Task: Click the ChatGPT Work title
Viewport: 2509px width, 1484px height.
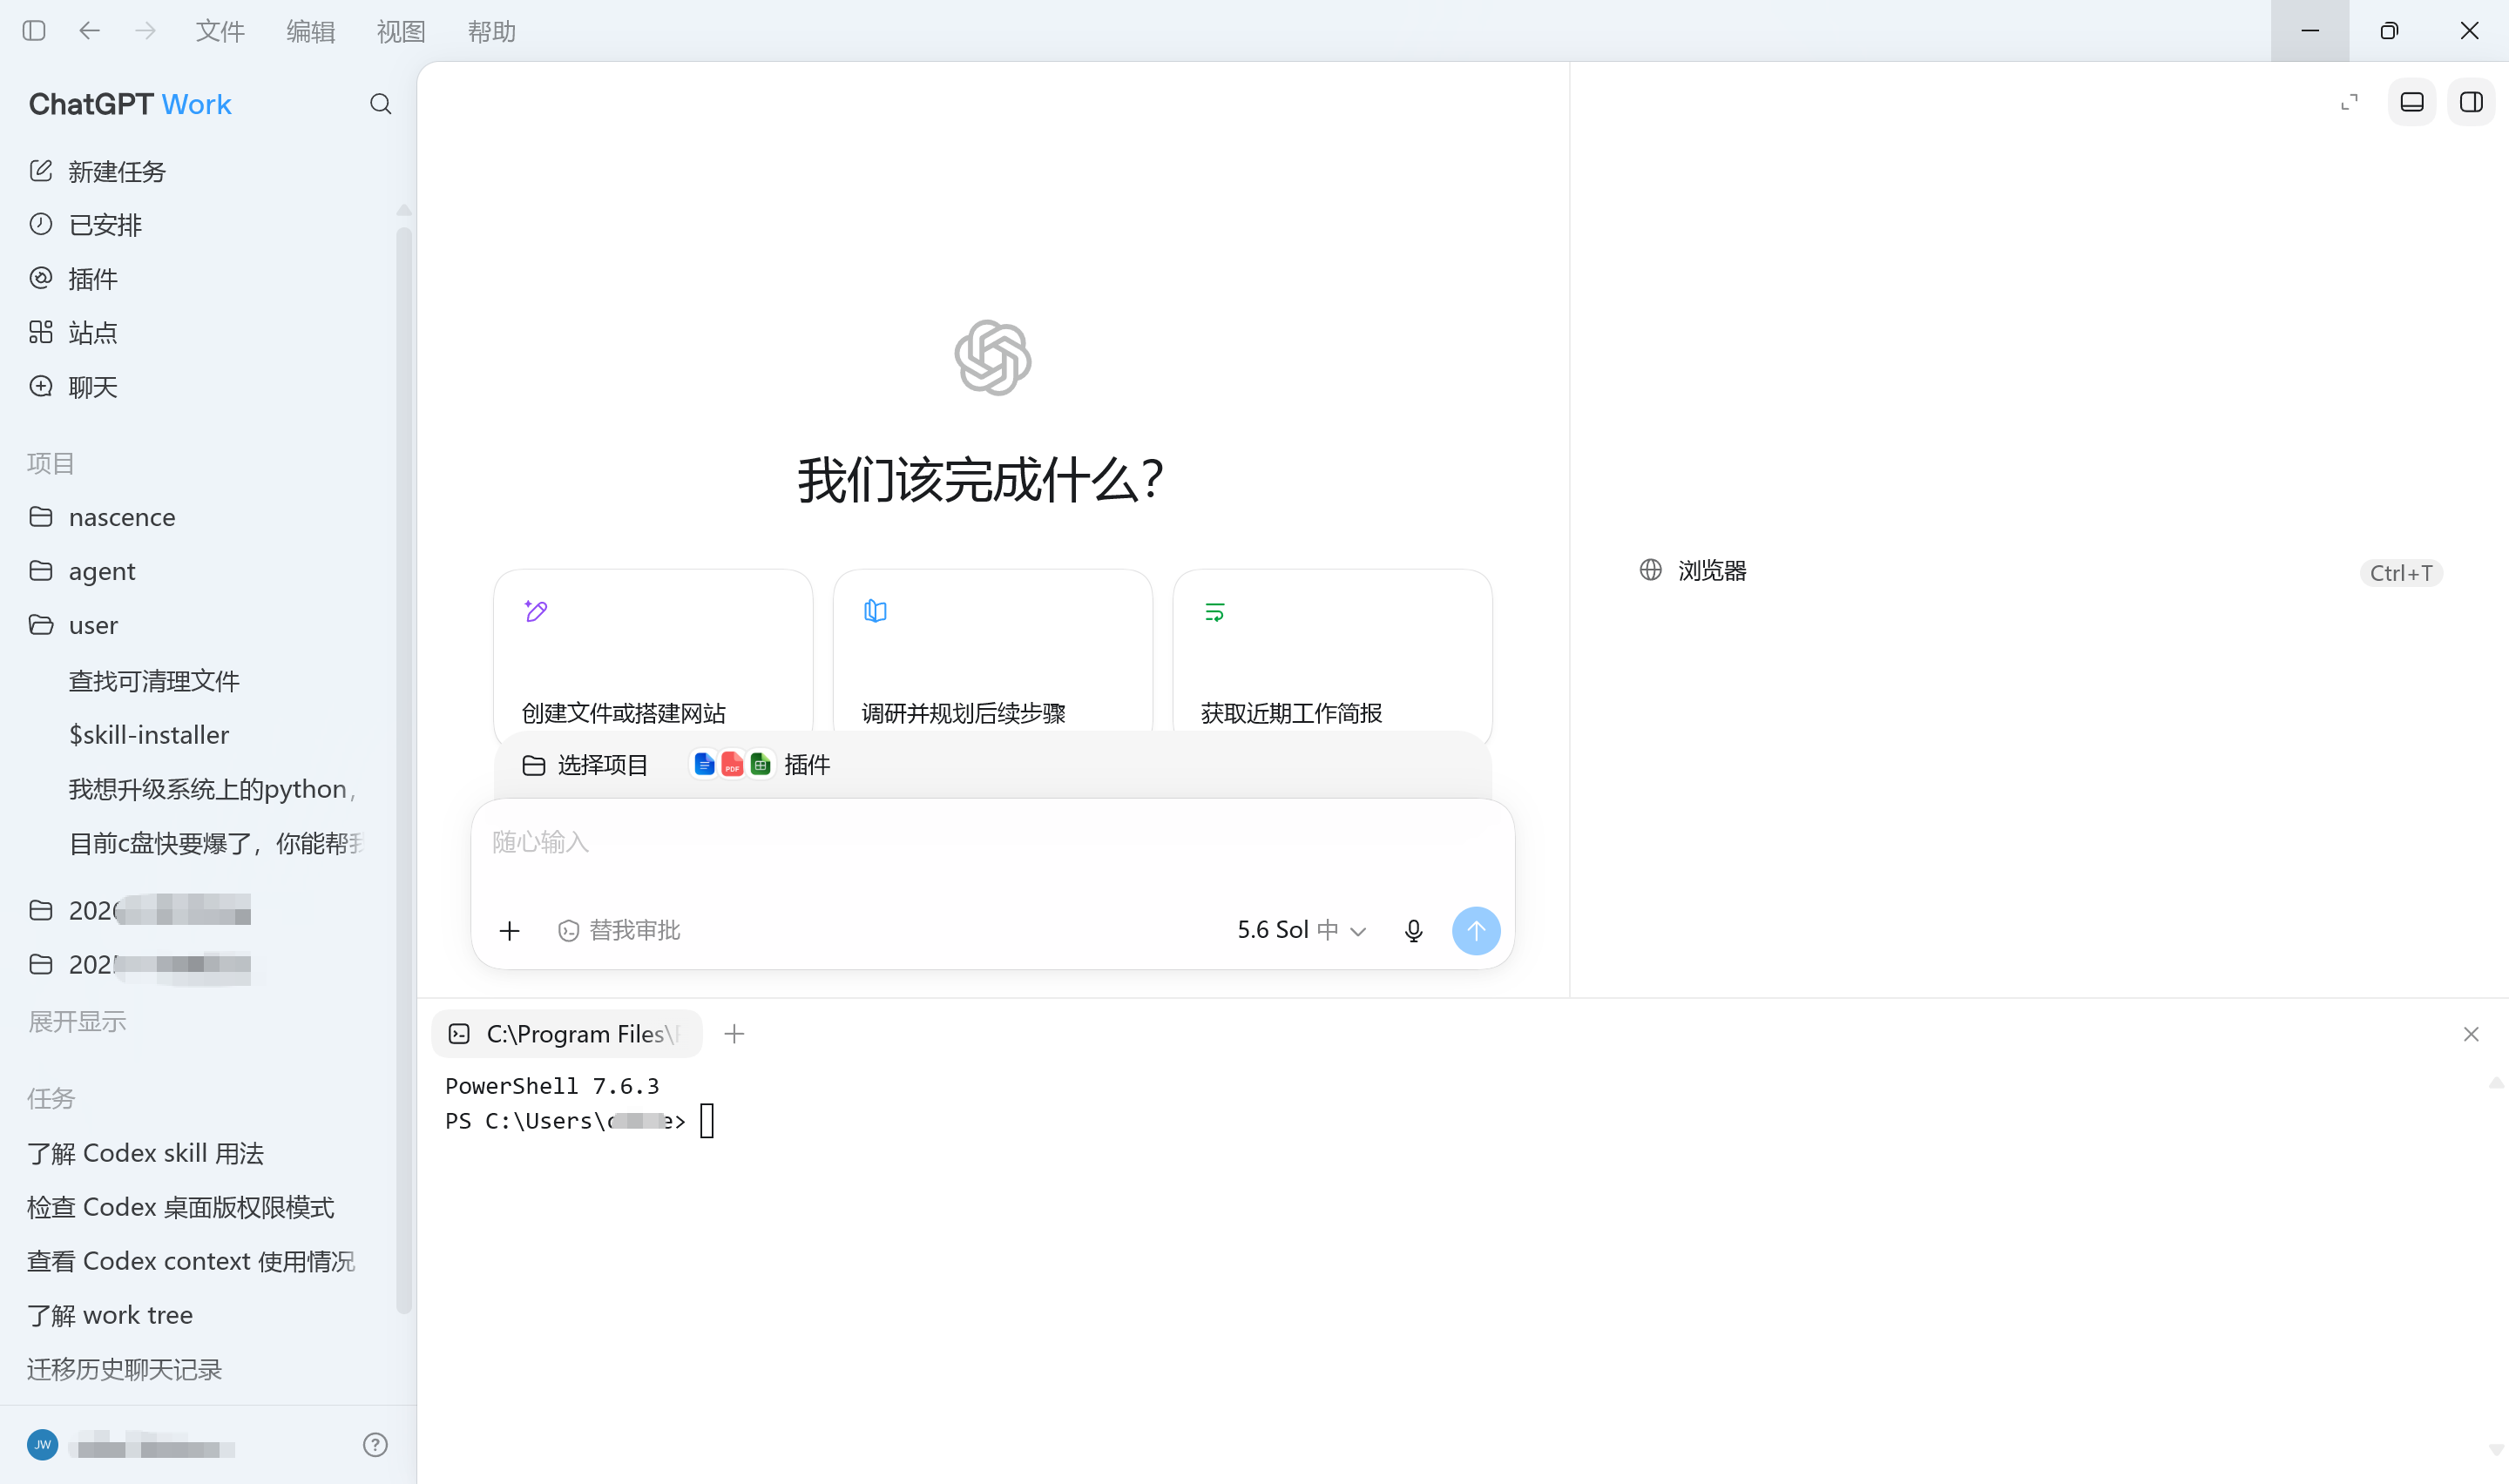Action: point(130,104)
